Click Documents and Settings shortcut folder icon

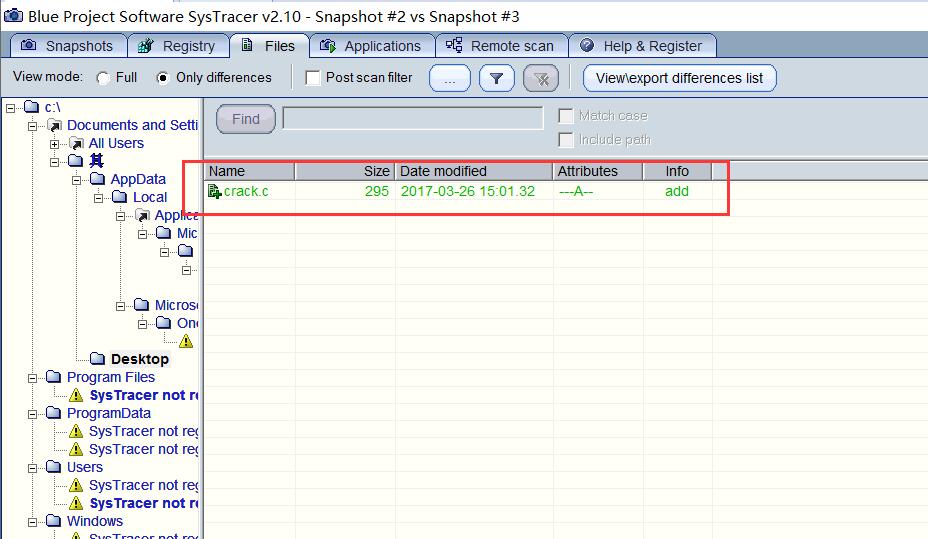[x=54, y=125]
